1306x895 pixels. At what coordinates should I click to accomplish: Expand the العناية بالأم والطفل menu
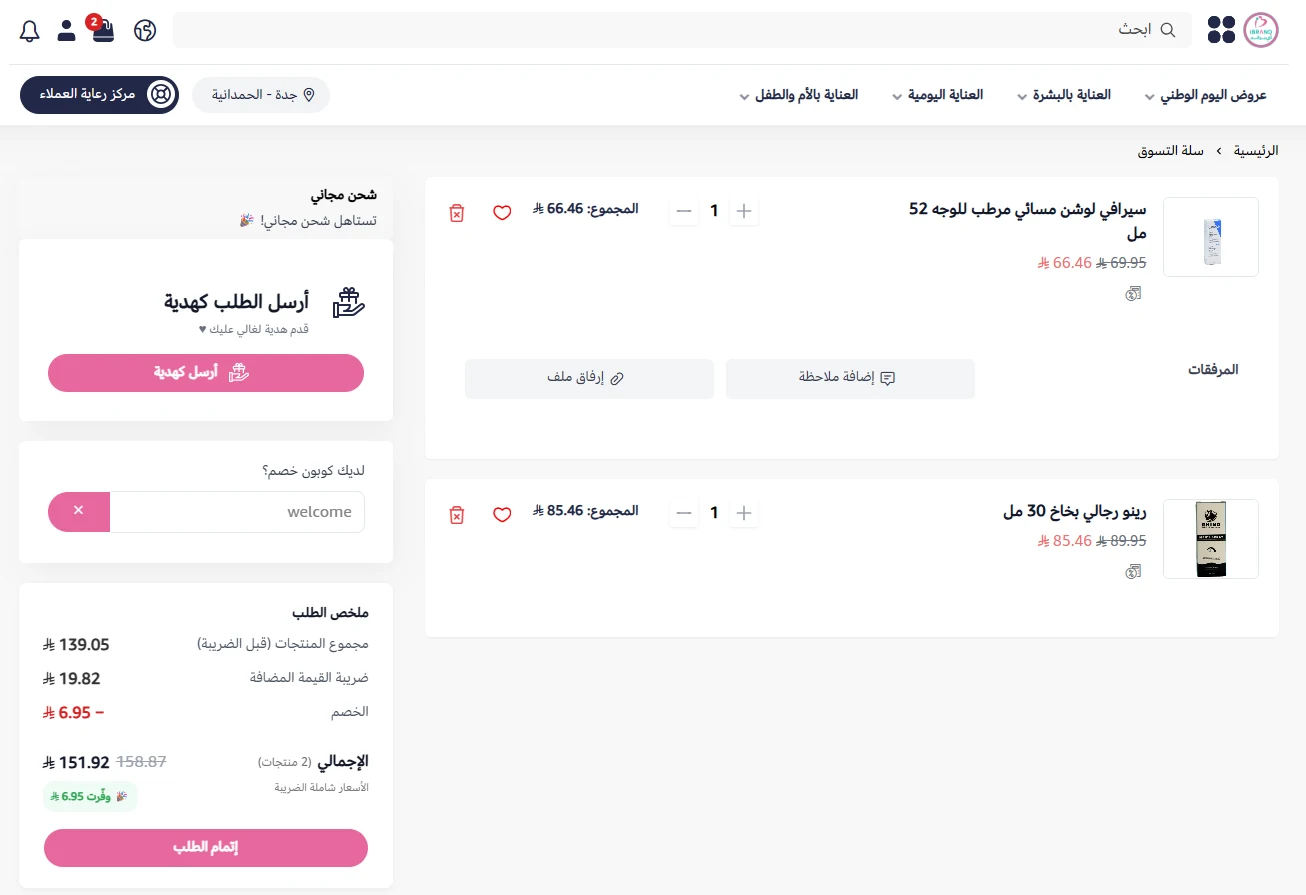798,95
